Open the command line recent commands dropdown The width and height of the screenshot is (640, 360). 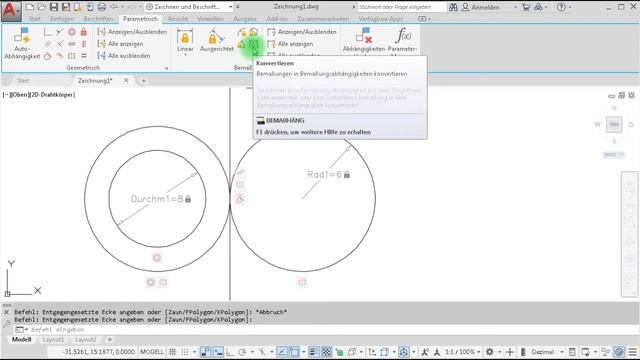pos(21,329)
